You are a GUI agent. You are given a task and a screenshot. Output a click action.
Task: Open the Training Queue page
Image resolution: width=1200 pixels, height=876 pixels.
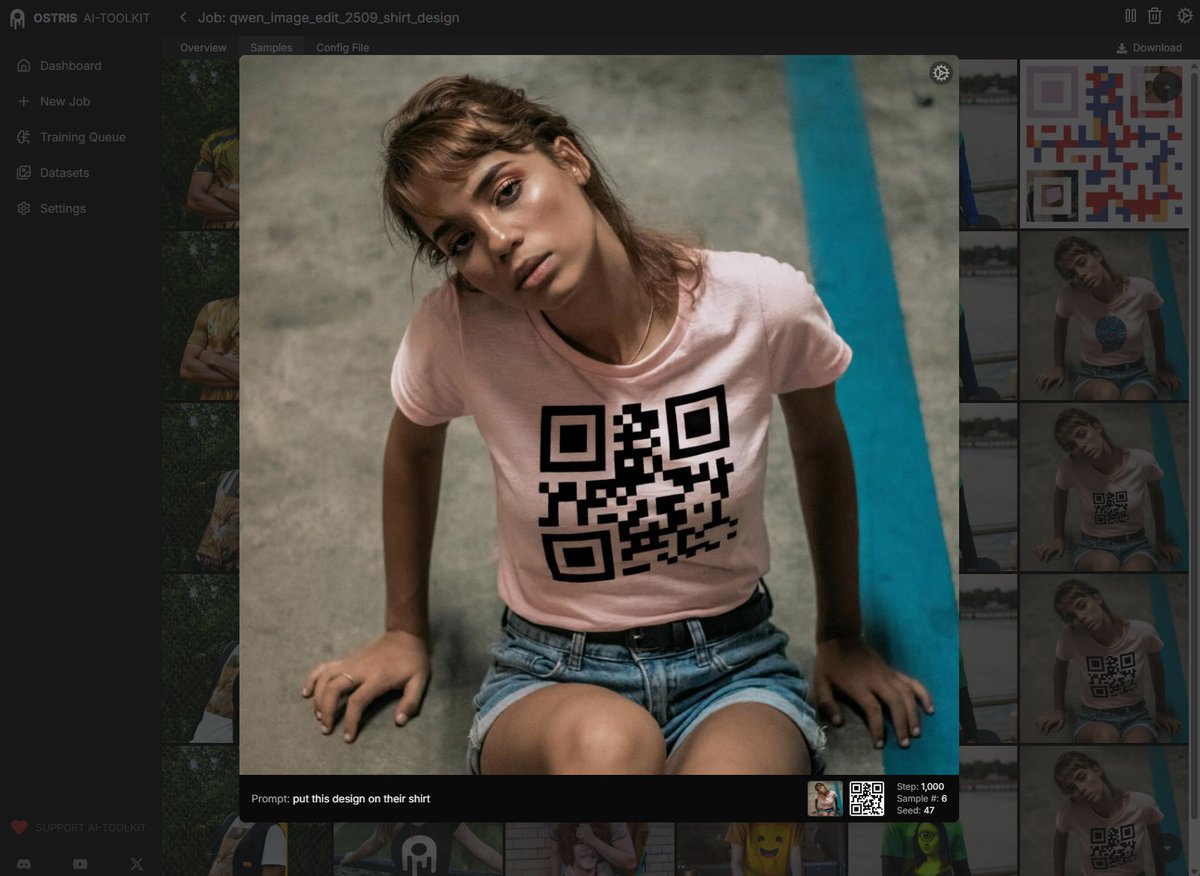[x=81, y=137]
